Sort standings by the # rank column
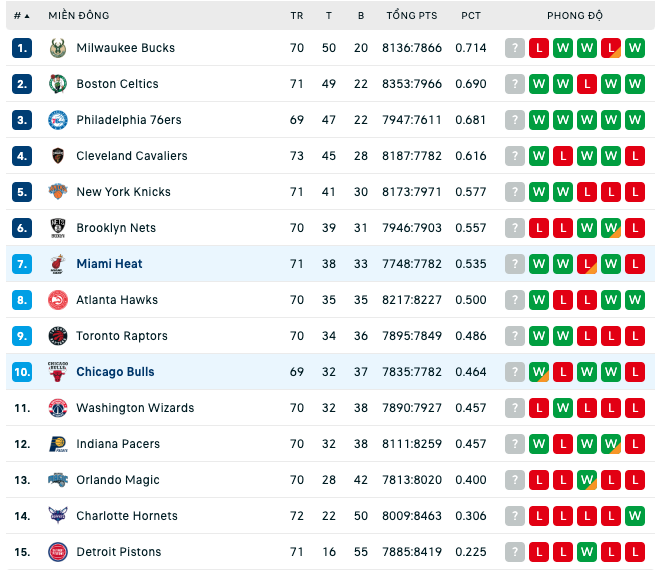The image size is (660, 579). click(x=21, y=16)
